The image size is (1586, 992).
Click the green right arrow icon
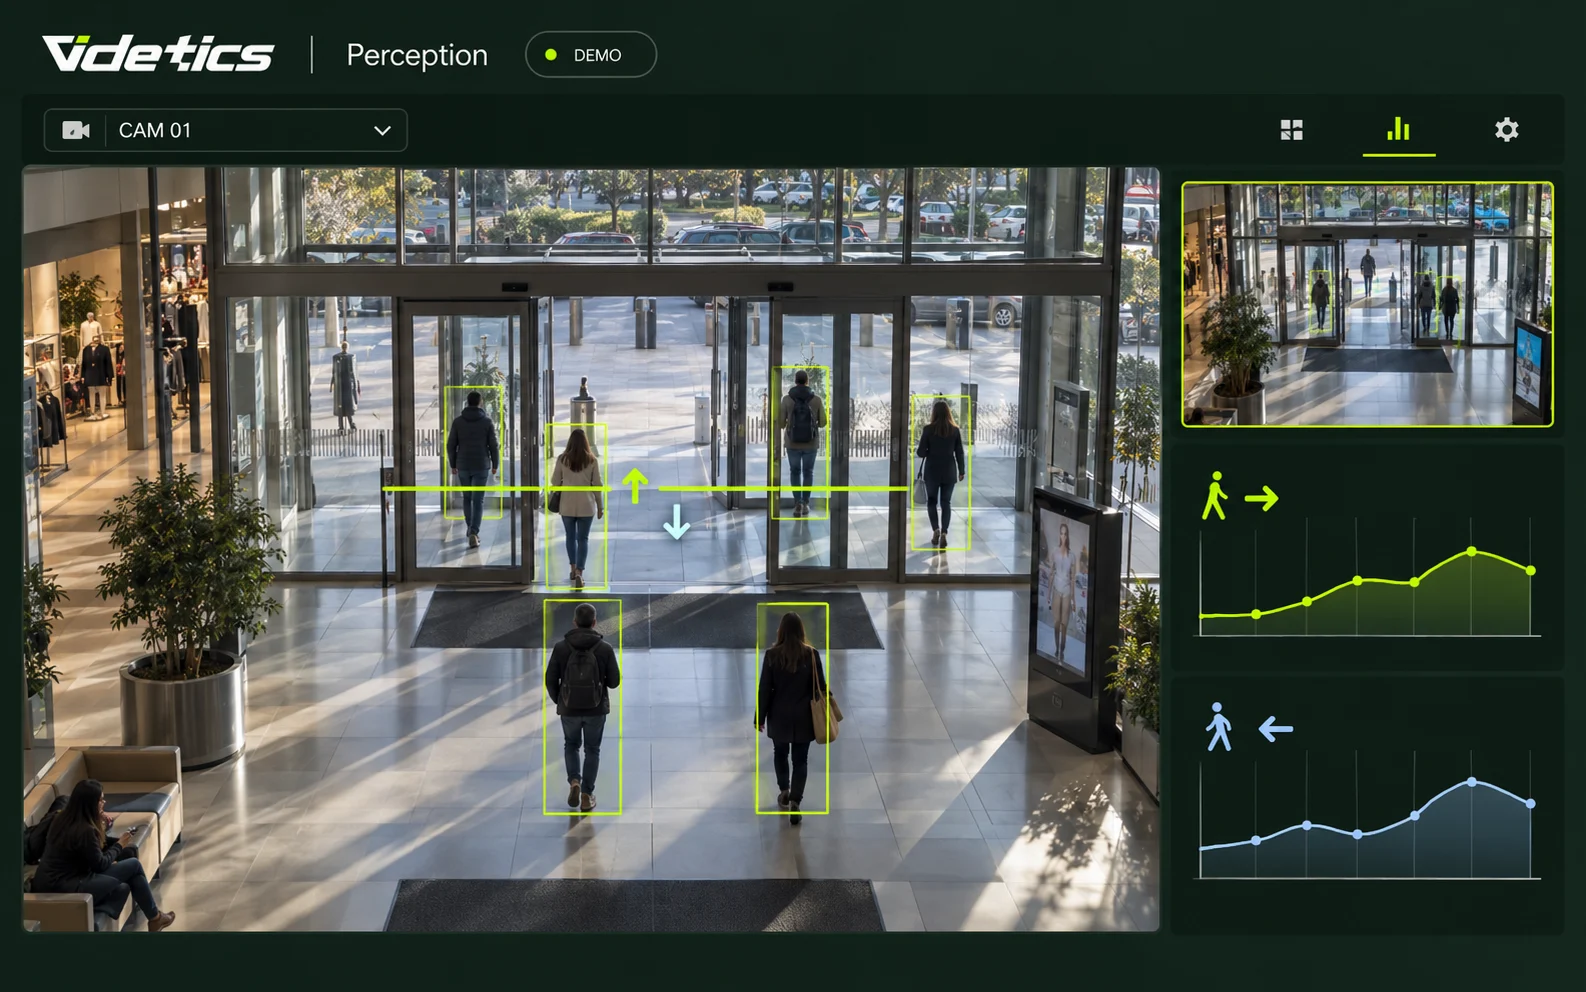point(1262,498)
